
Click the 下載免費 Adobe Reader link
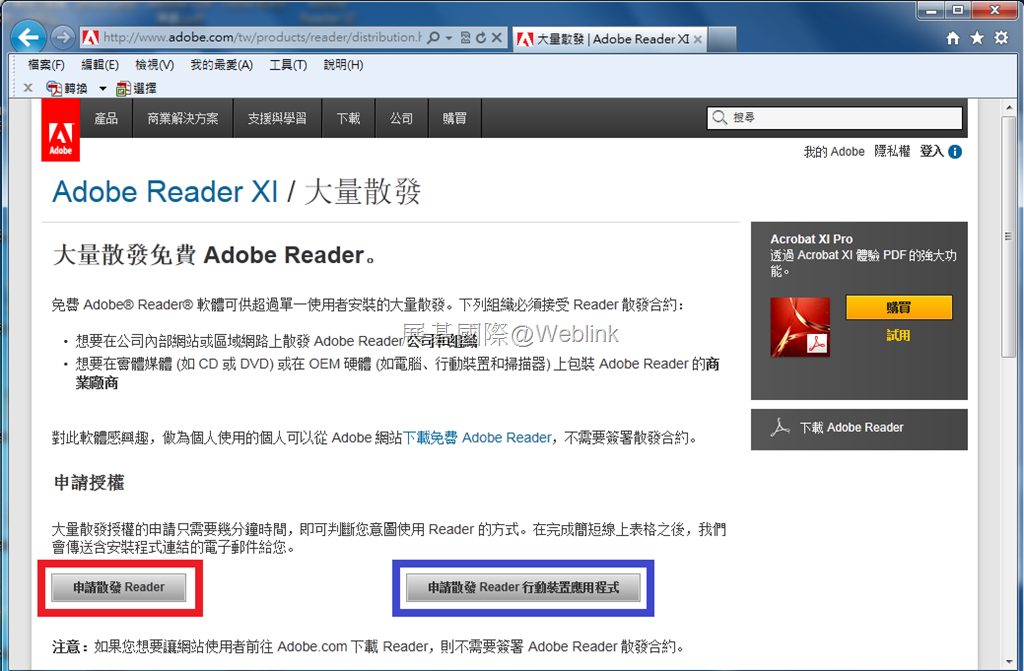[x=477, y=437]
